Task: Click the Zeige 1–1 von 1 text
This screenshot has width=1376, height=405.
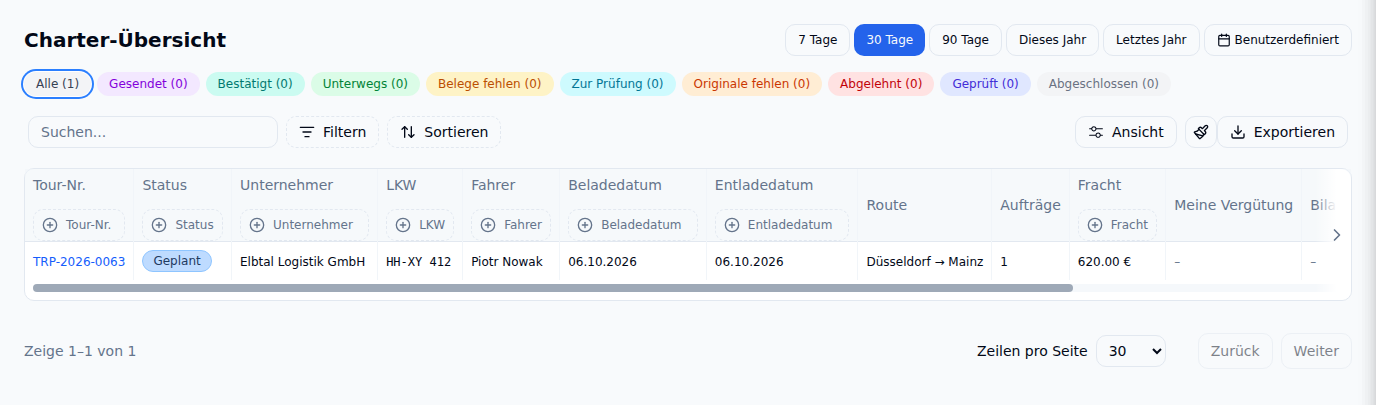Action: point(80,351)
